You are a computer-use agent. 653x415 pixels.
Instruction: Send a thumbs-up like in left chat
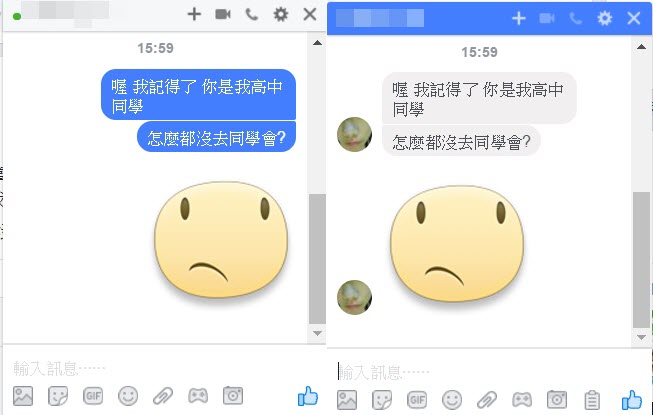308,396
